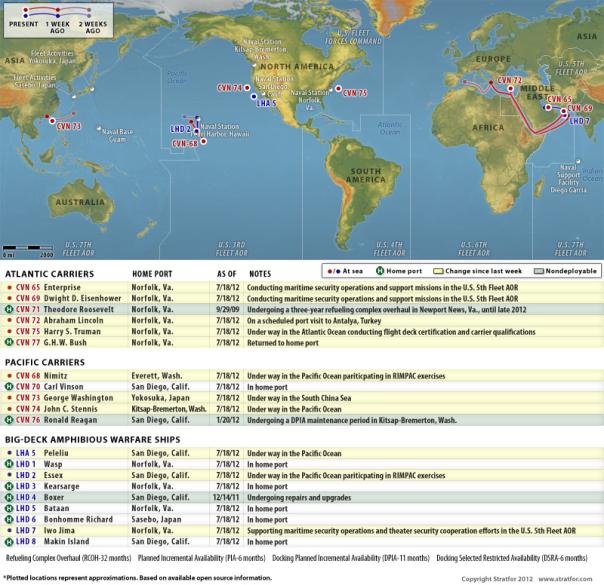Click the CVN 69 map label

pyautogui.click(x=580, y=108)
